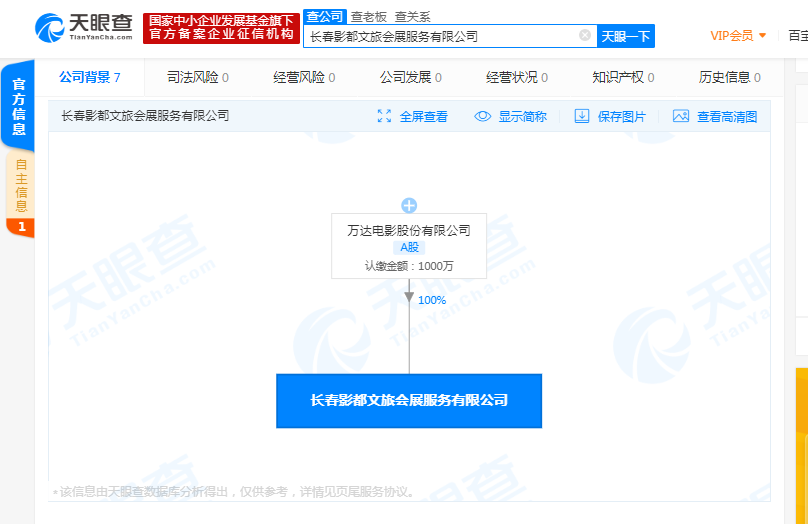The width and height of the screenshot is (808, 524).
Task: Click the 认缴金额：1000万 text
Action: point(409,266)
